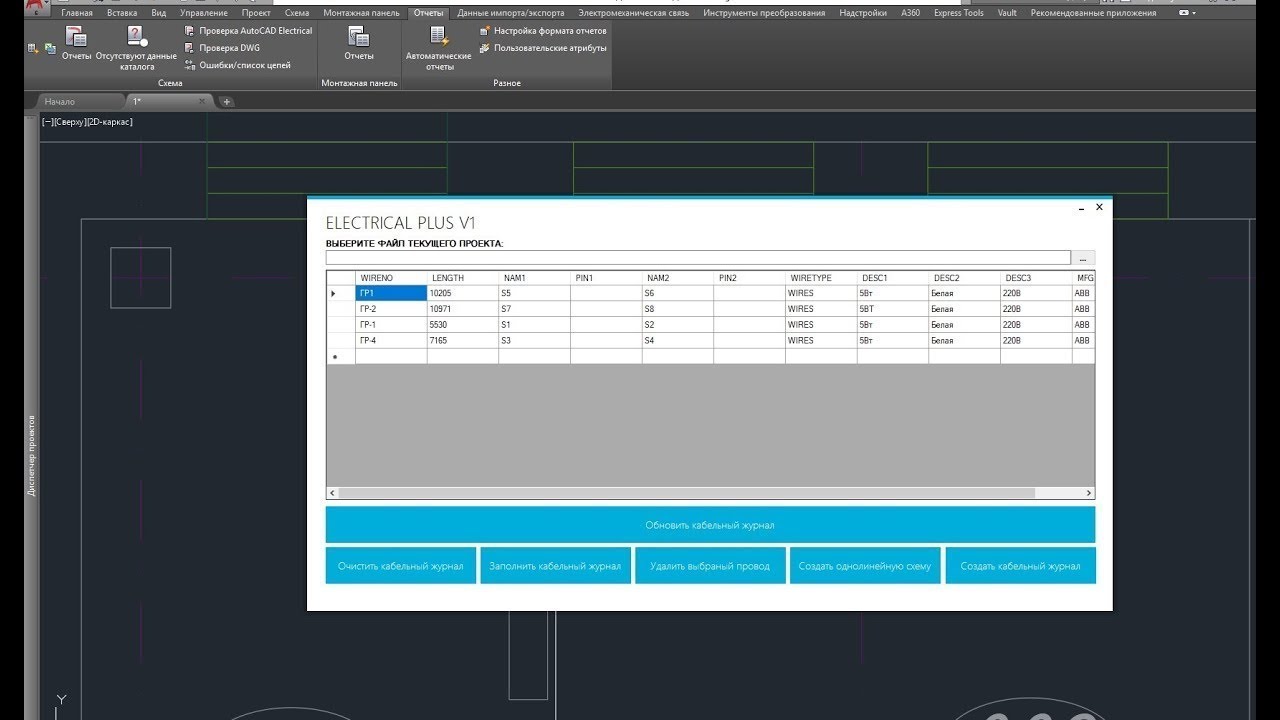Click the table horizontal scrollbar thumb
Image resolution: width=1280 pixels, height=720 pixels.
click(688, 493)
